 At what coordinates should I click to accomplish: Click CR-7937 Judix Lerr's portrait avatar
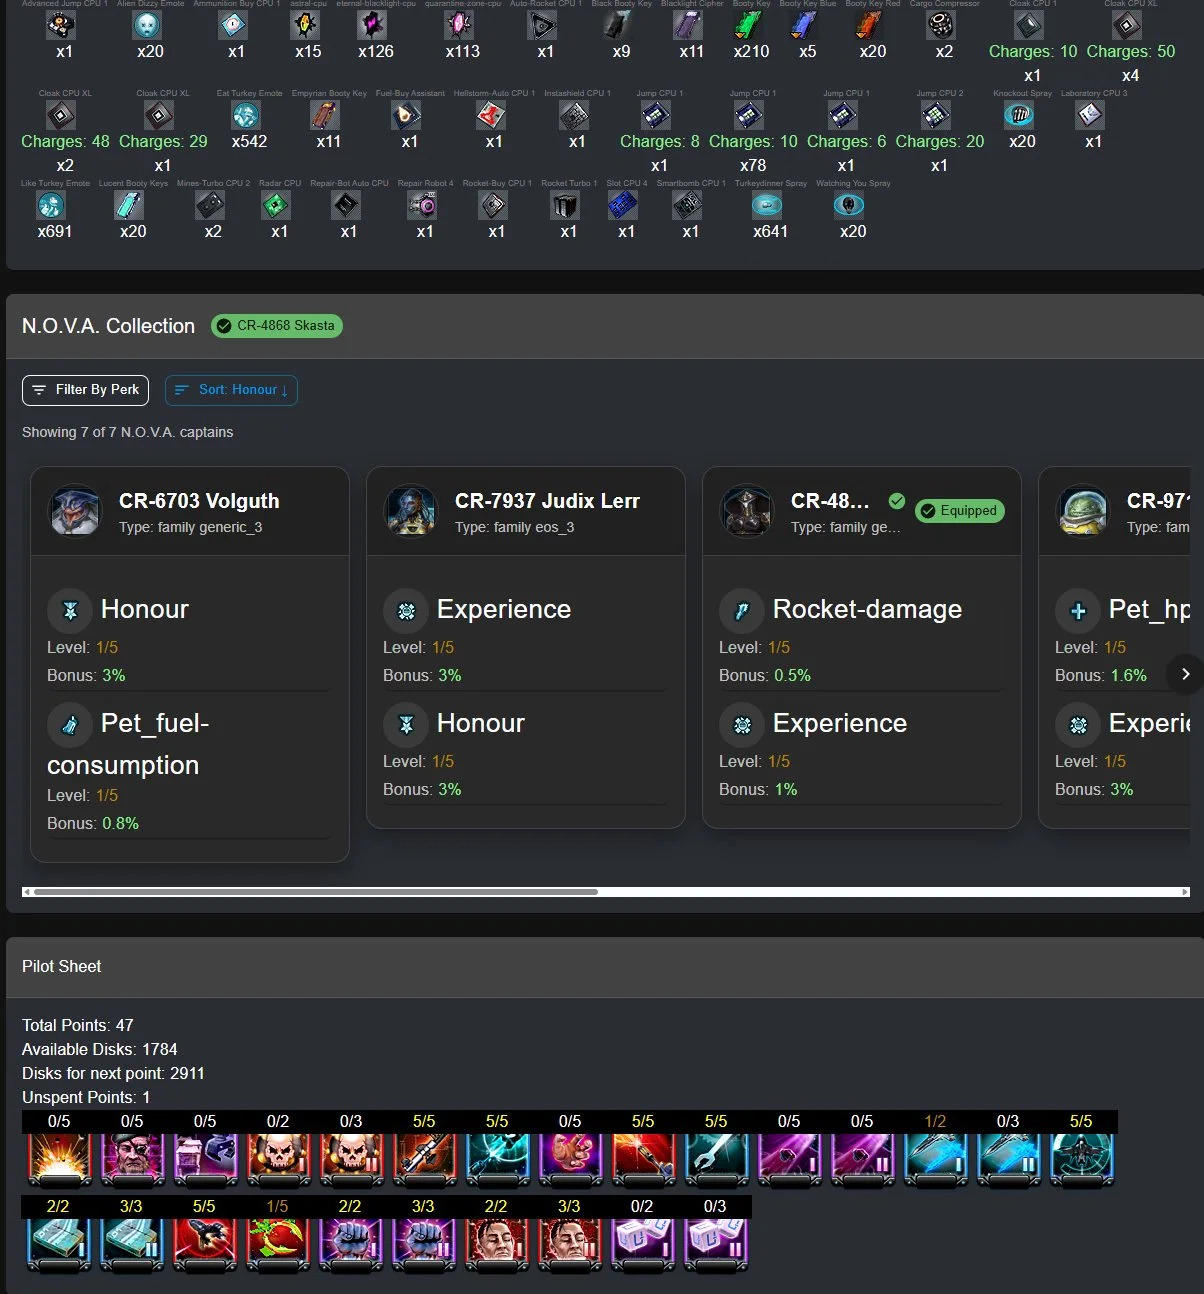(x=411, y=510)
